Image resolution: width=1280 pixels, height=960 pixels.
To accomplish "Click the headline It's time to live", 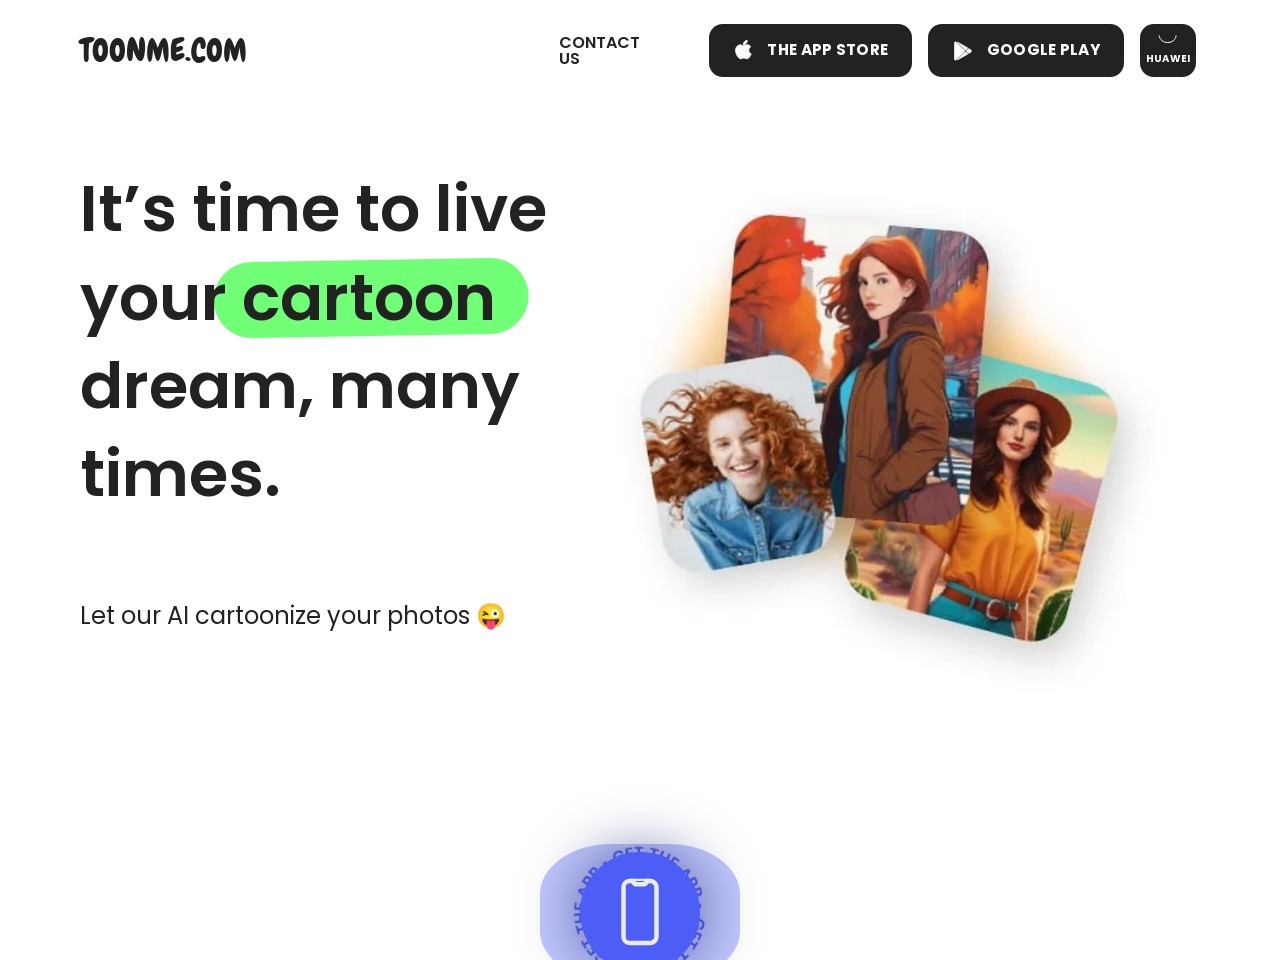I will [x=313, y=209].
